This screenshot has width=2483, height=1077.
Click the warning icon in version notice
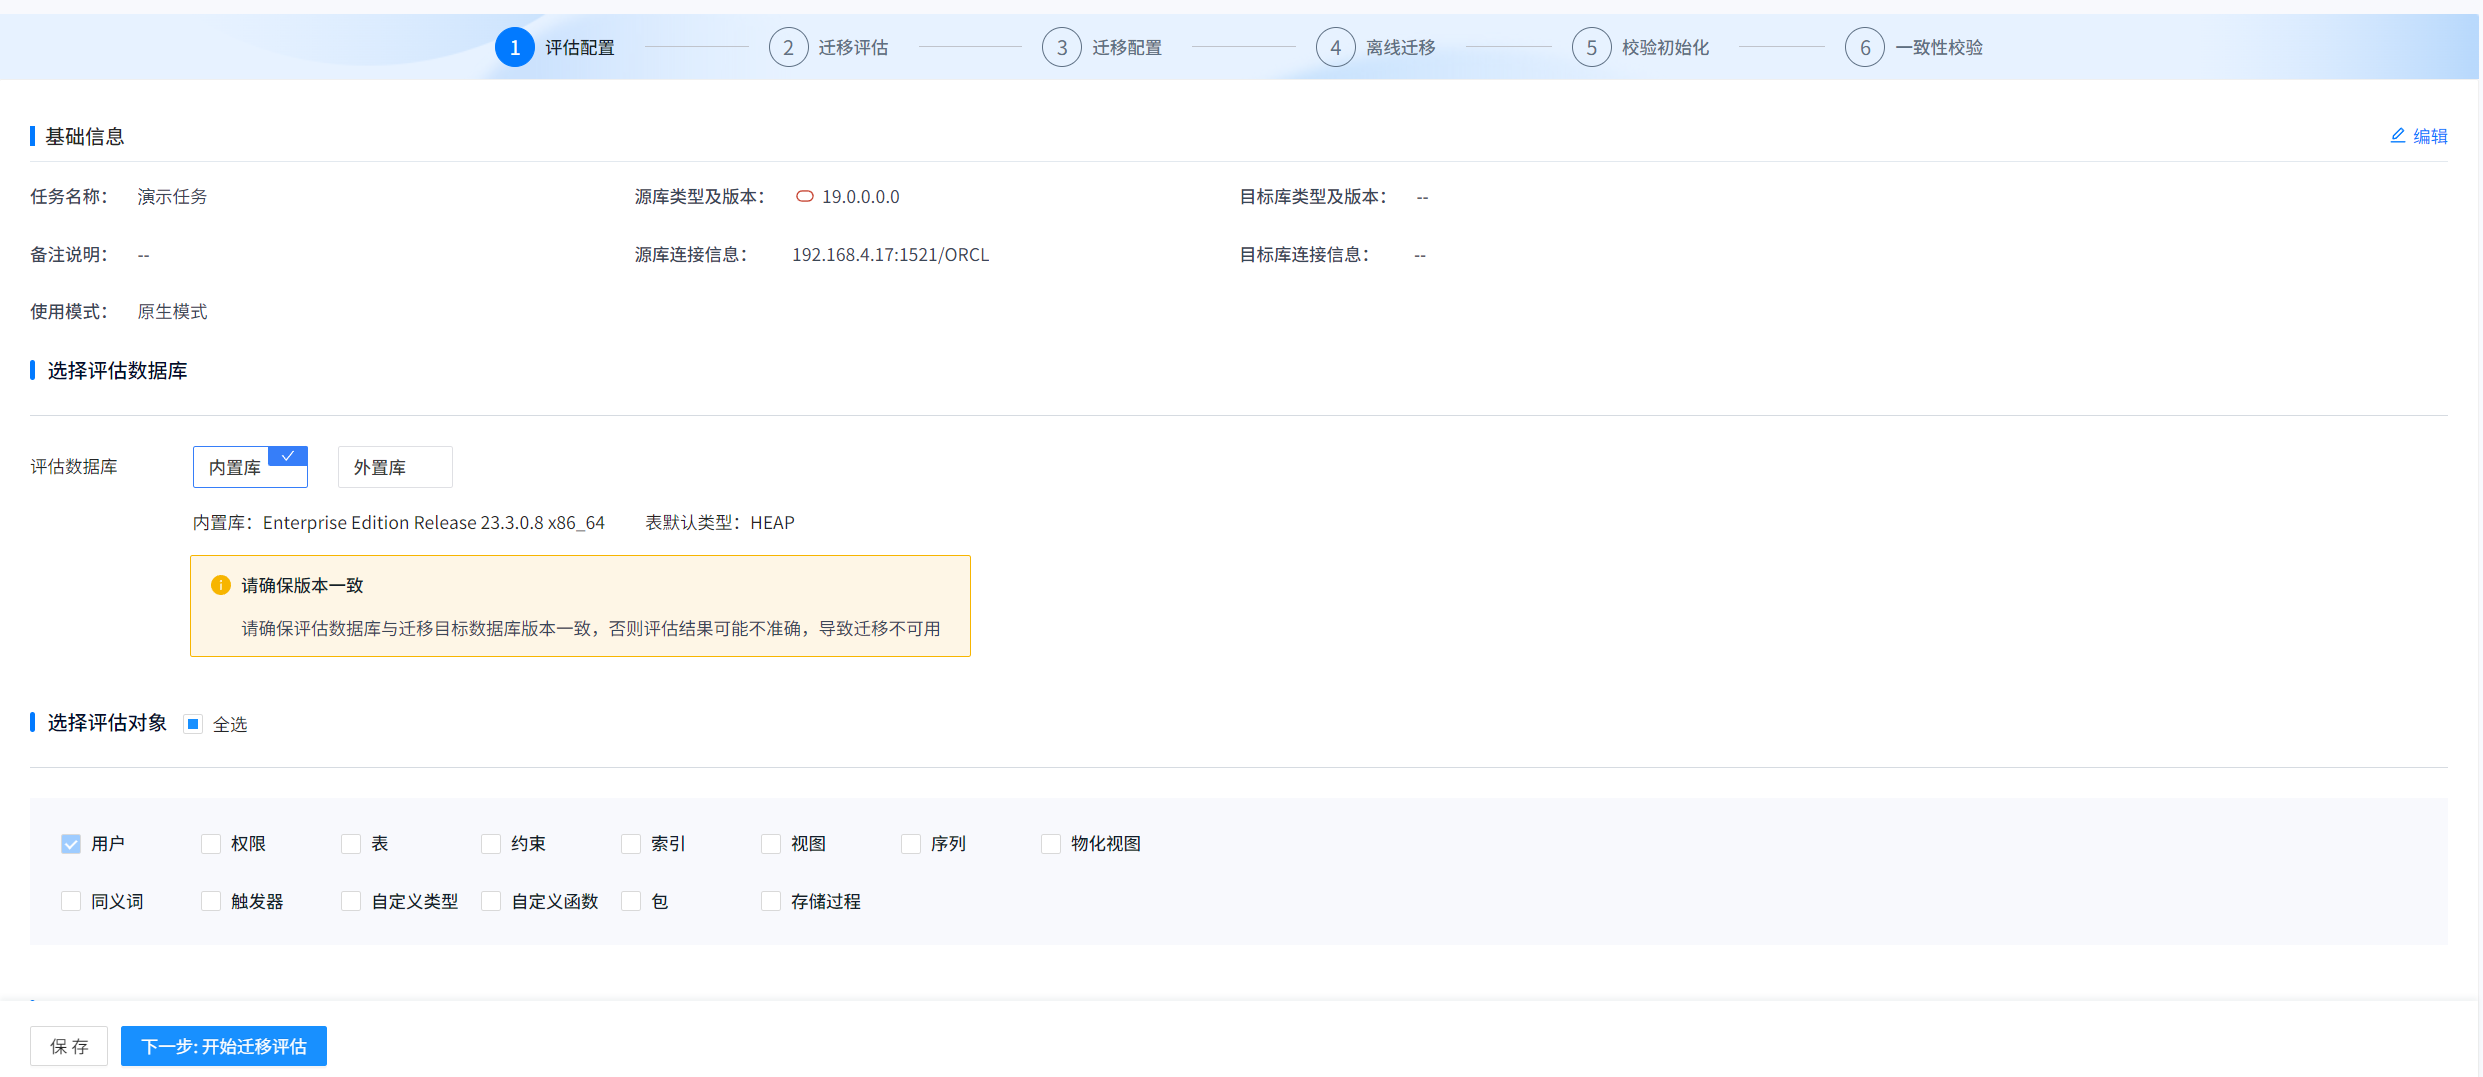tap(221, 585)
